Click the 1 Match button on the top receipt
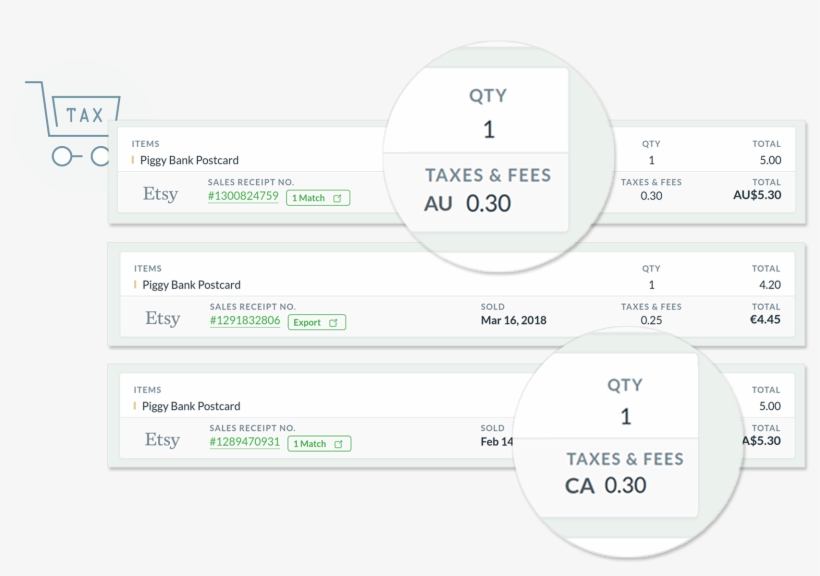Screen dimensions: 820x576 point(318,198)
